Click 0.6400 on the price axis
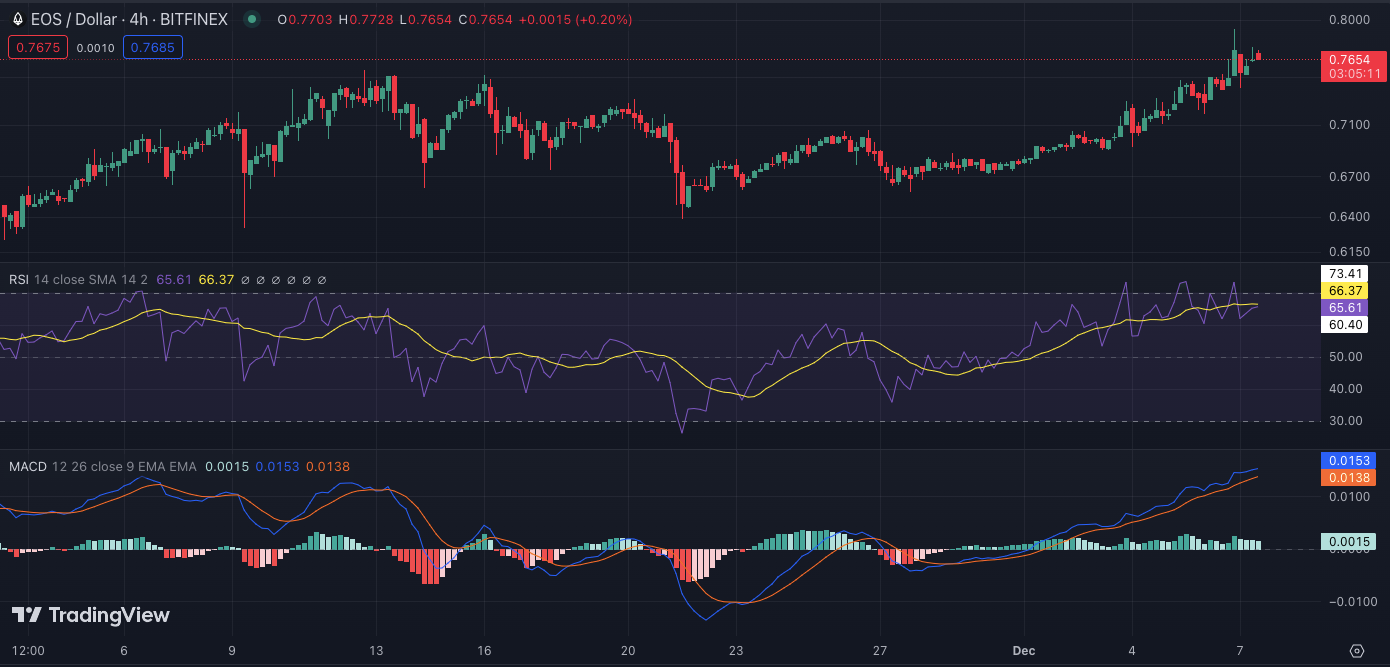Screen dimensions: 1390x667 (1349, 216)
